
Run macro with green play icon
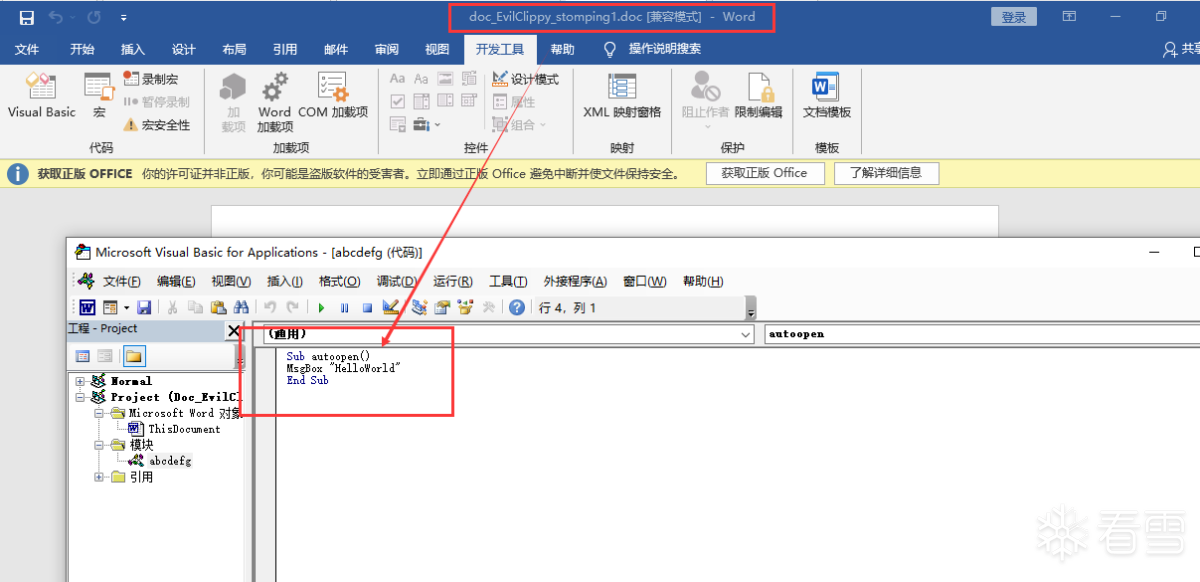[x=321, y=307]
